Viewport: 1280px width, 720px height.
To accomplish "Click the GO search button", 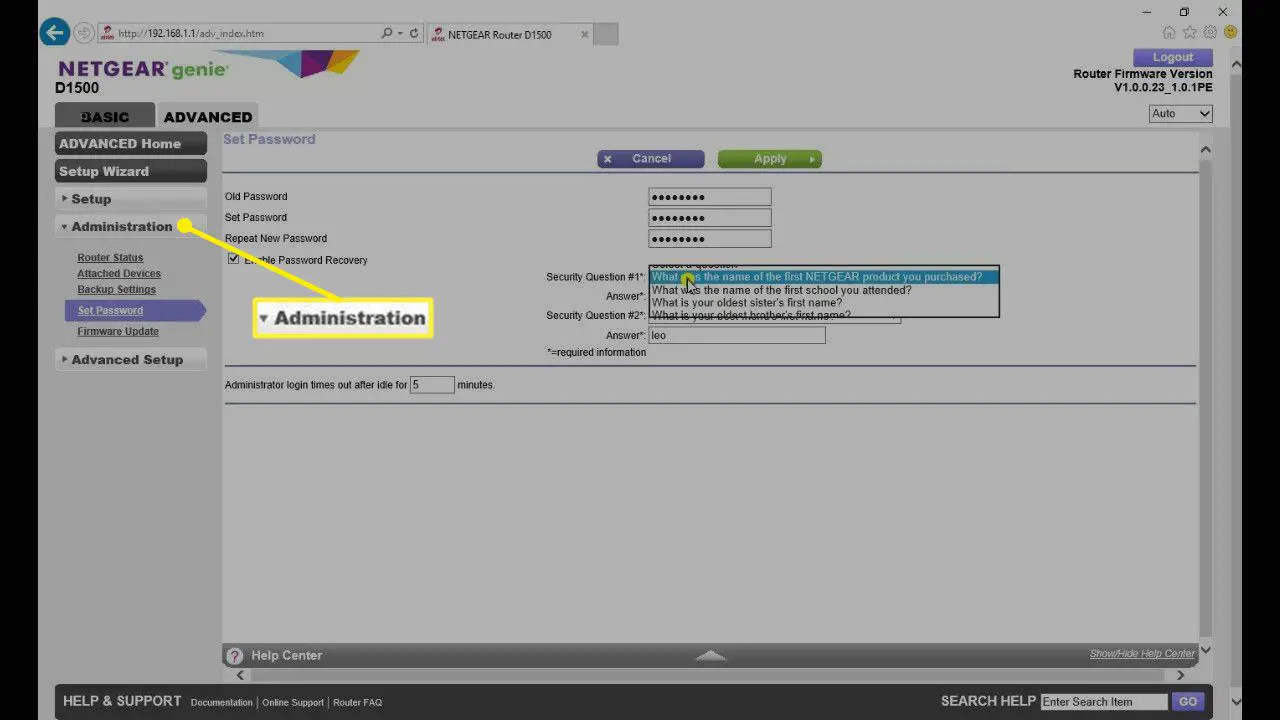I will tap(1187, 702).
